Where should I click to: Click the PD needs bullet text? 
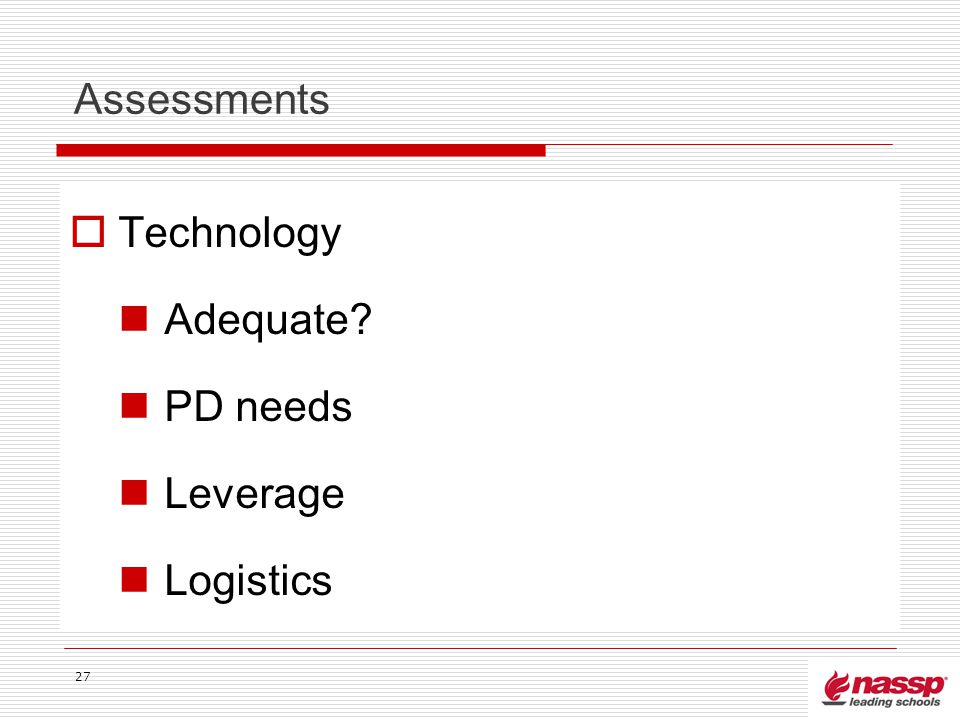click(x=258, y=407)
